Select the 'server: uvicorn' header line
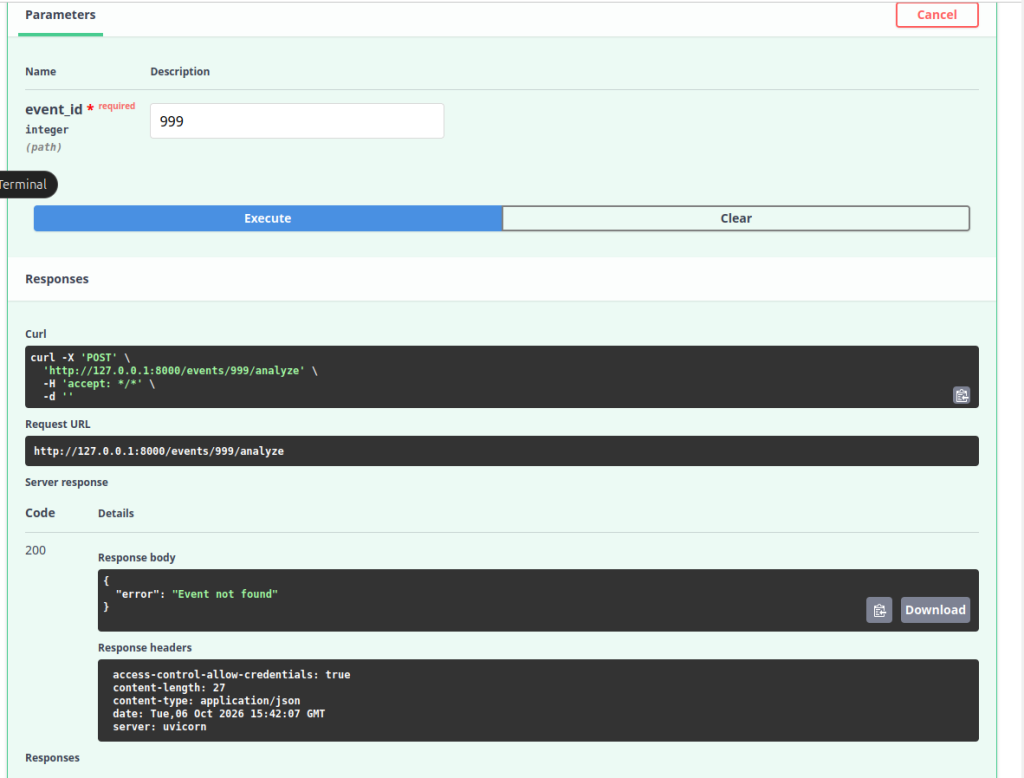This screenshot has width=1024, height=778. coord(159,726)
